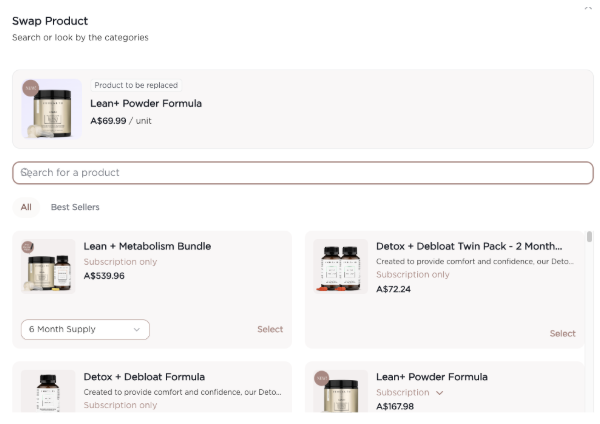600x424 pixels.
Task: Switch to the Best Sellers tab
Action: (x=75, y=207)
